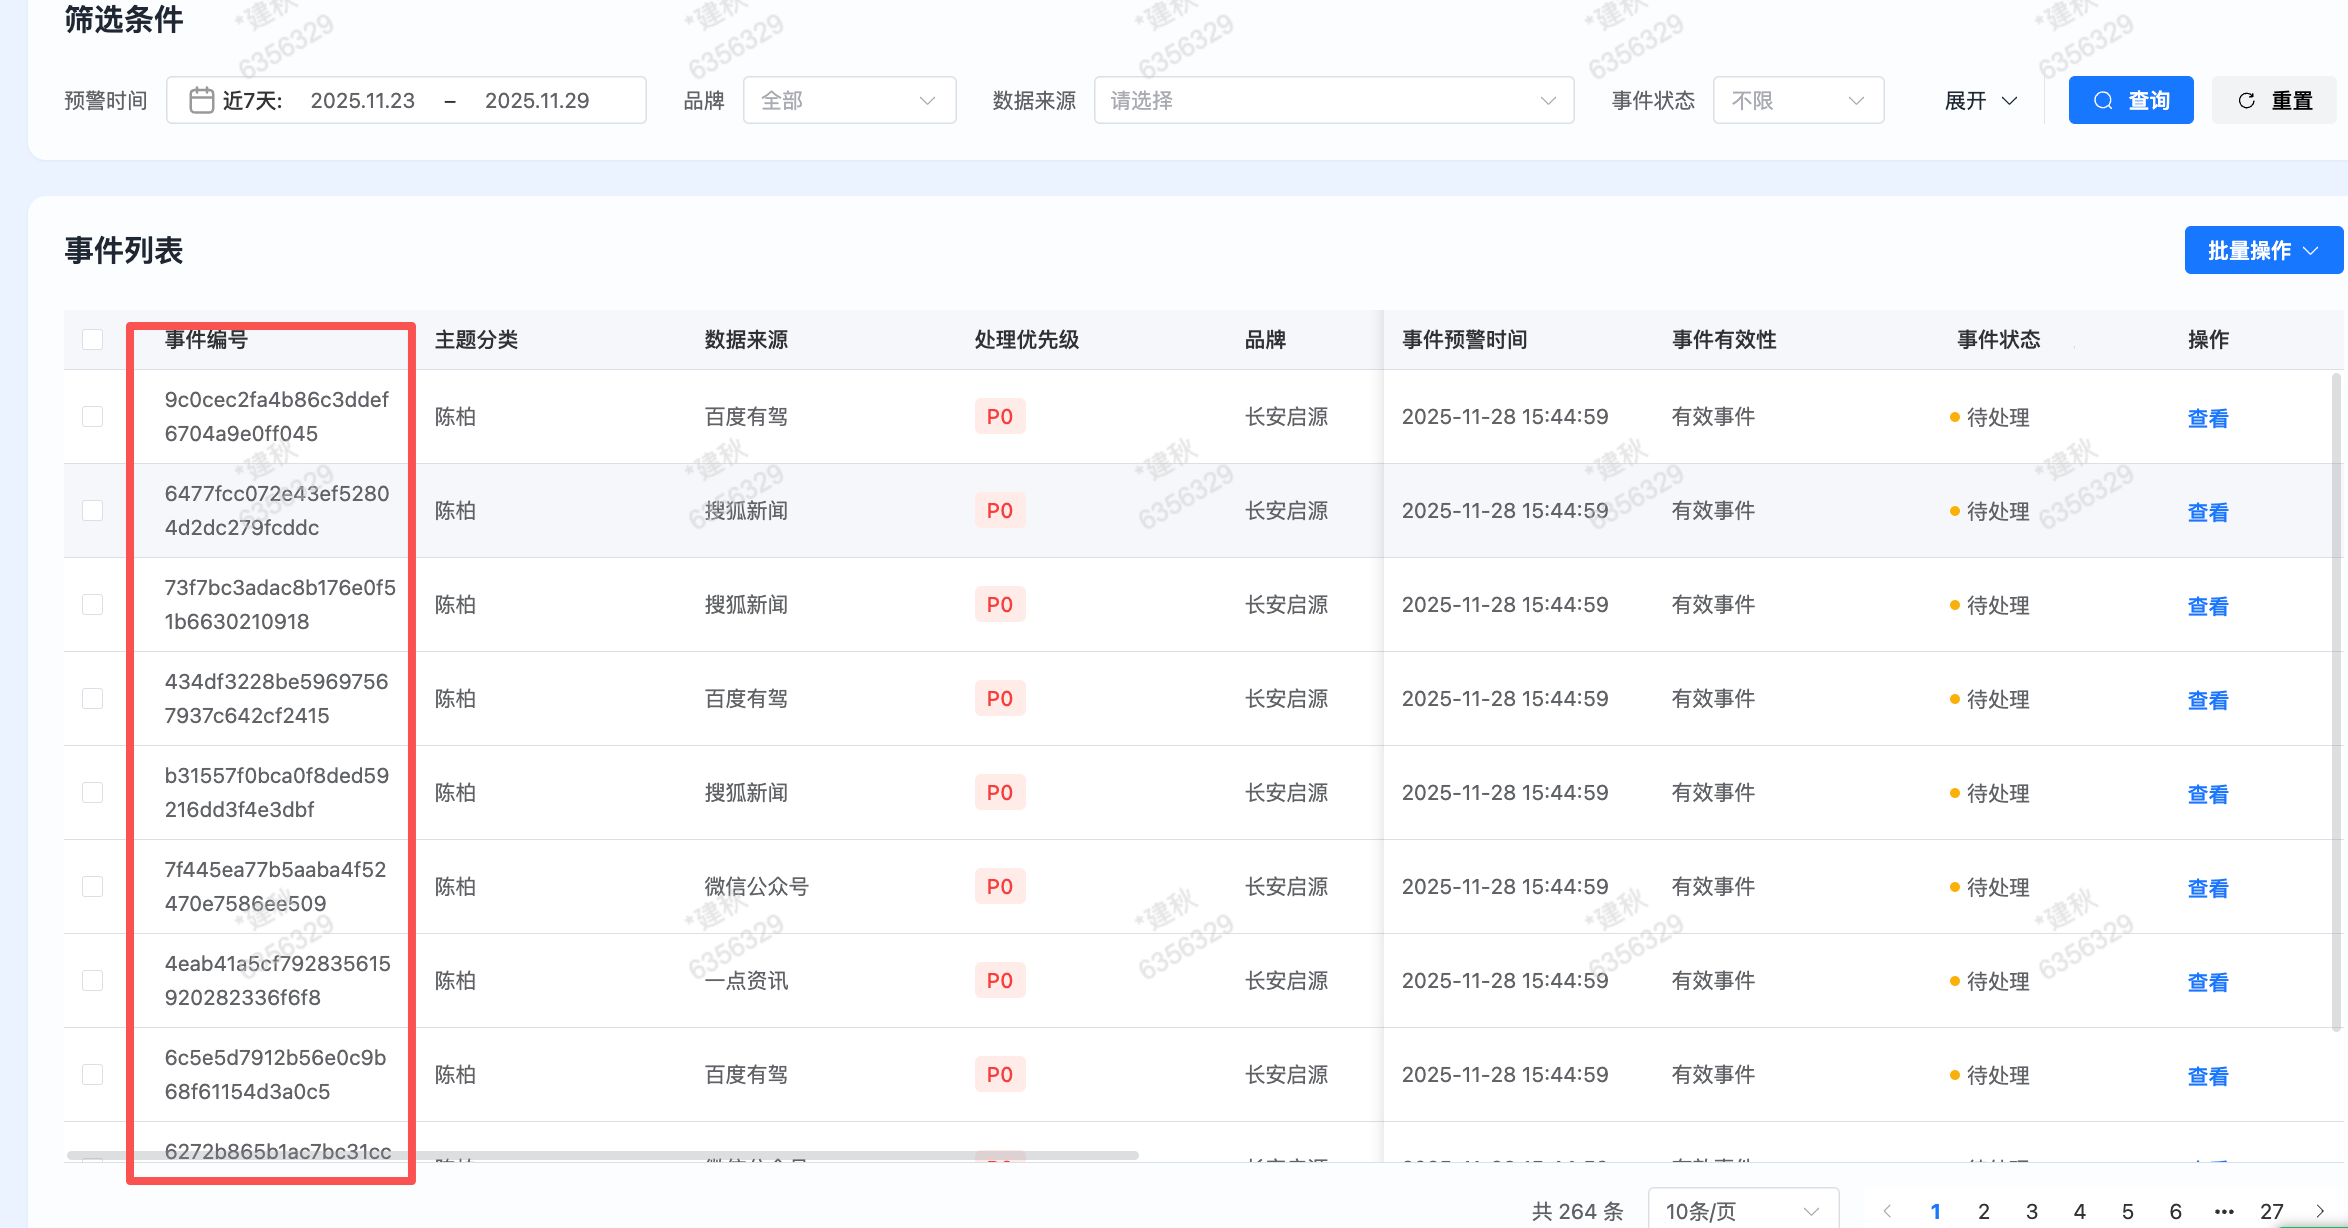Click the pagination ellipsis jump icon
The width and height of the screenshot is (2348, 1228).
point(2224,1211)
